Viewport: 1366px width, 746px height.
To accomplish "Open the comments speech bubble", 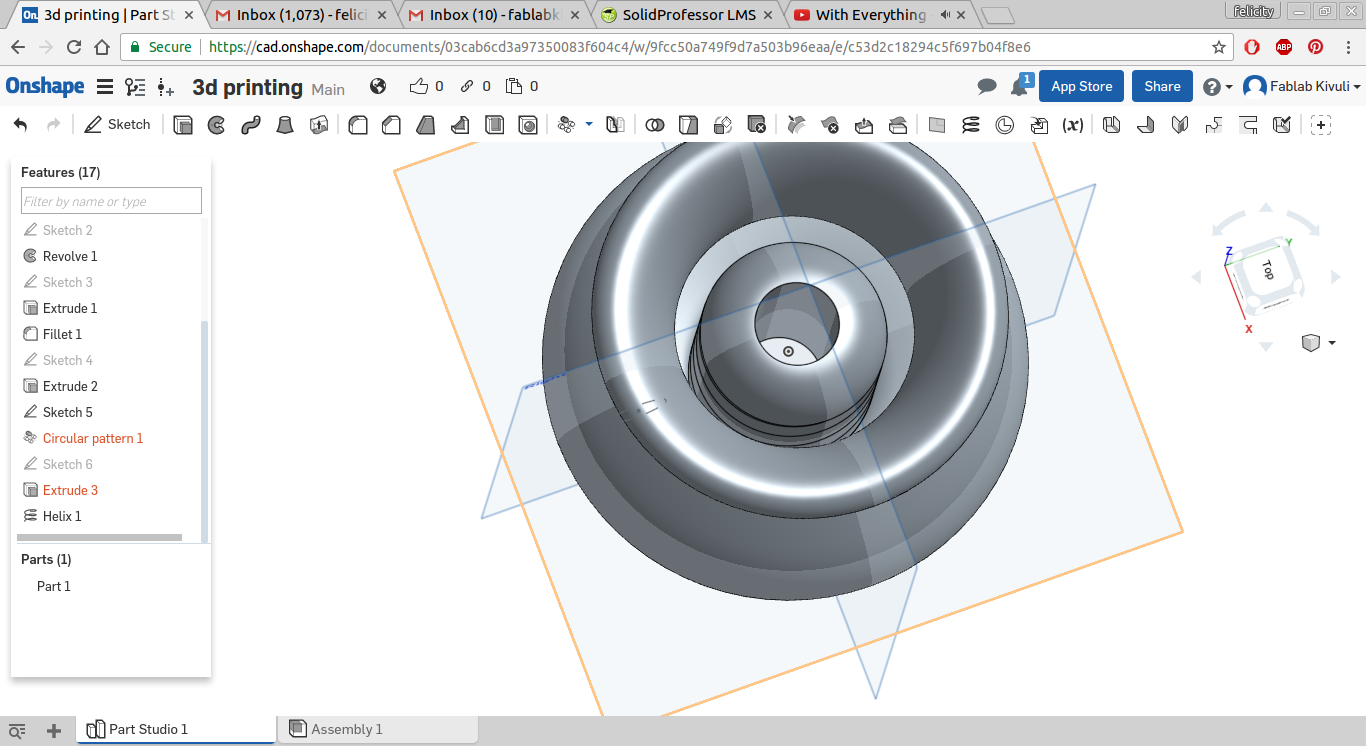I will tap(987, 87).
